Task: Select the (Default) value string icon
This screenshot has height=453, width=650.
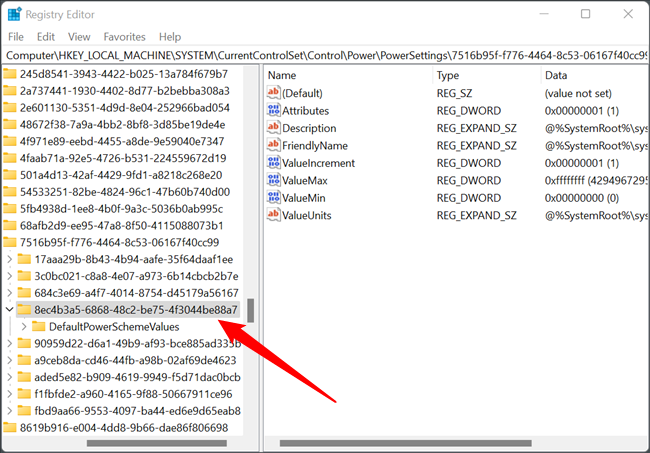Action: coord(273,92)
